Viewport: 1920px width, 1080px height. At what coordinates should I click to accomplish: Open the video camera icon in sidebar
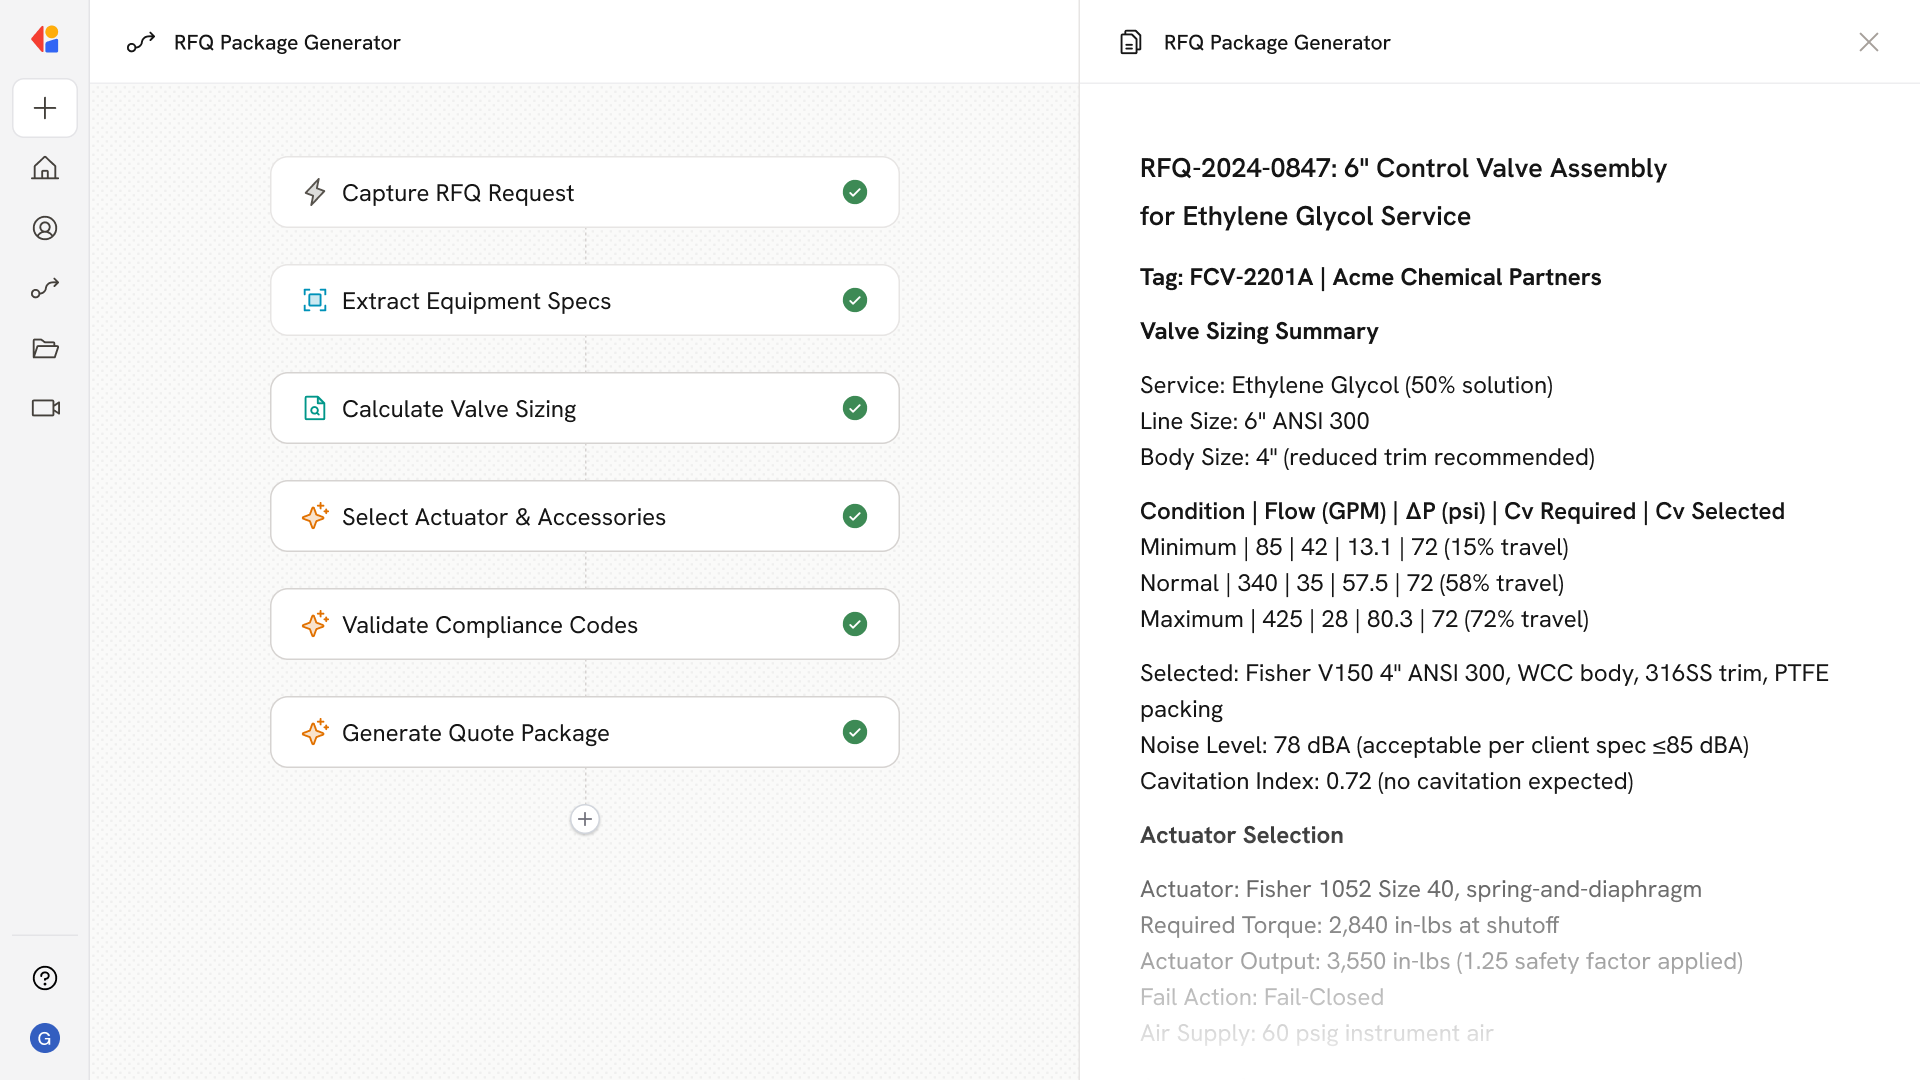pyautogui.click(x=45, y=408)
